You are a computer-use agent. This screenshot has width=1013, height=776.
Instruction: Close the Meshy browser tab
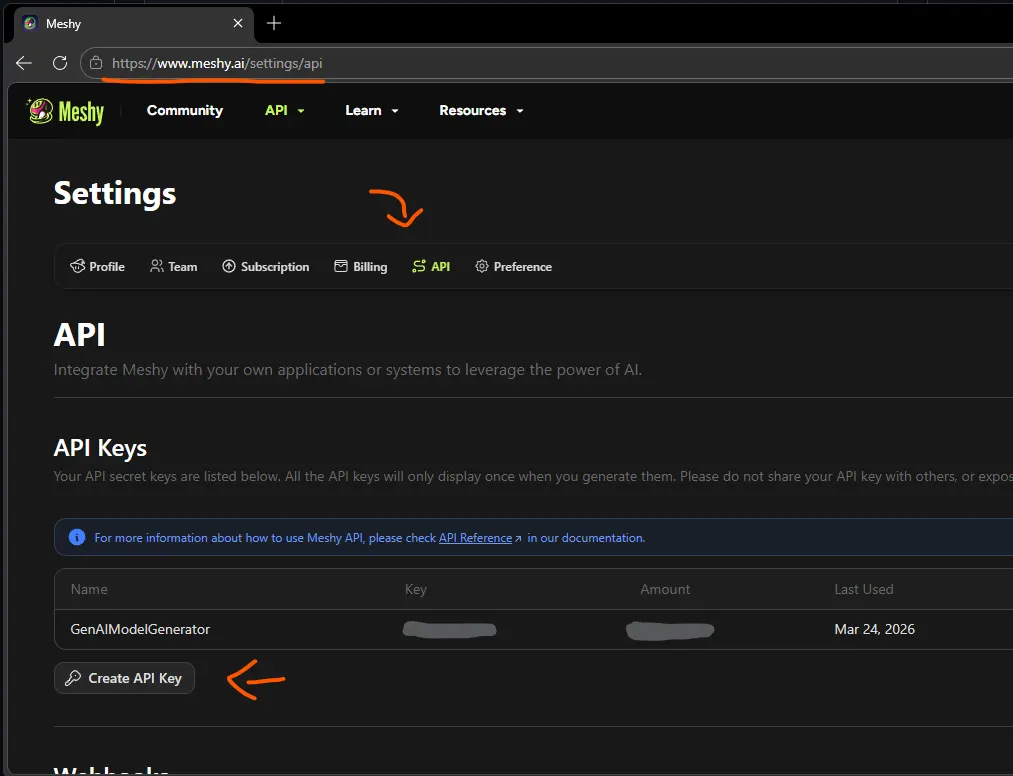238,23
